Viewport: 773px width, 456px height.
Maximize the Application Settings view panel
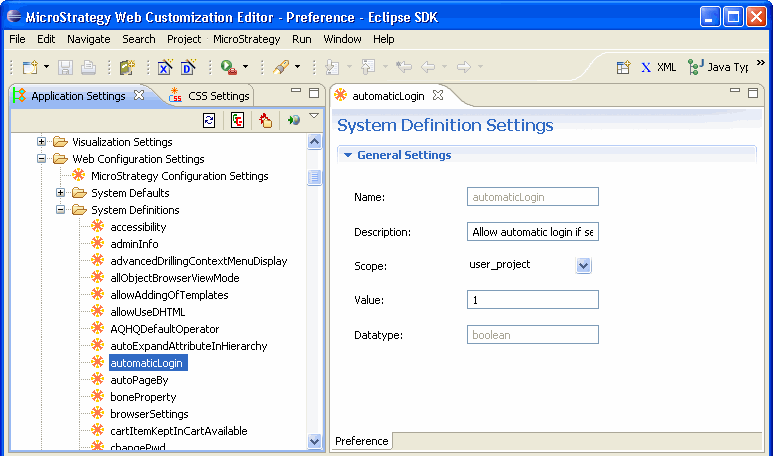click(x=314, y=93)
